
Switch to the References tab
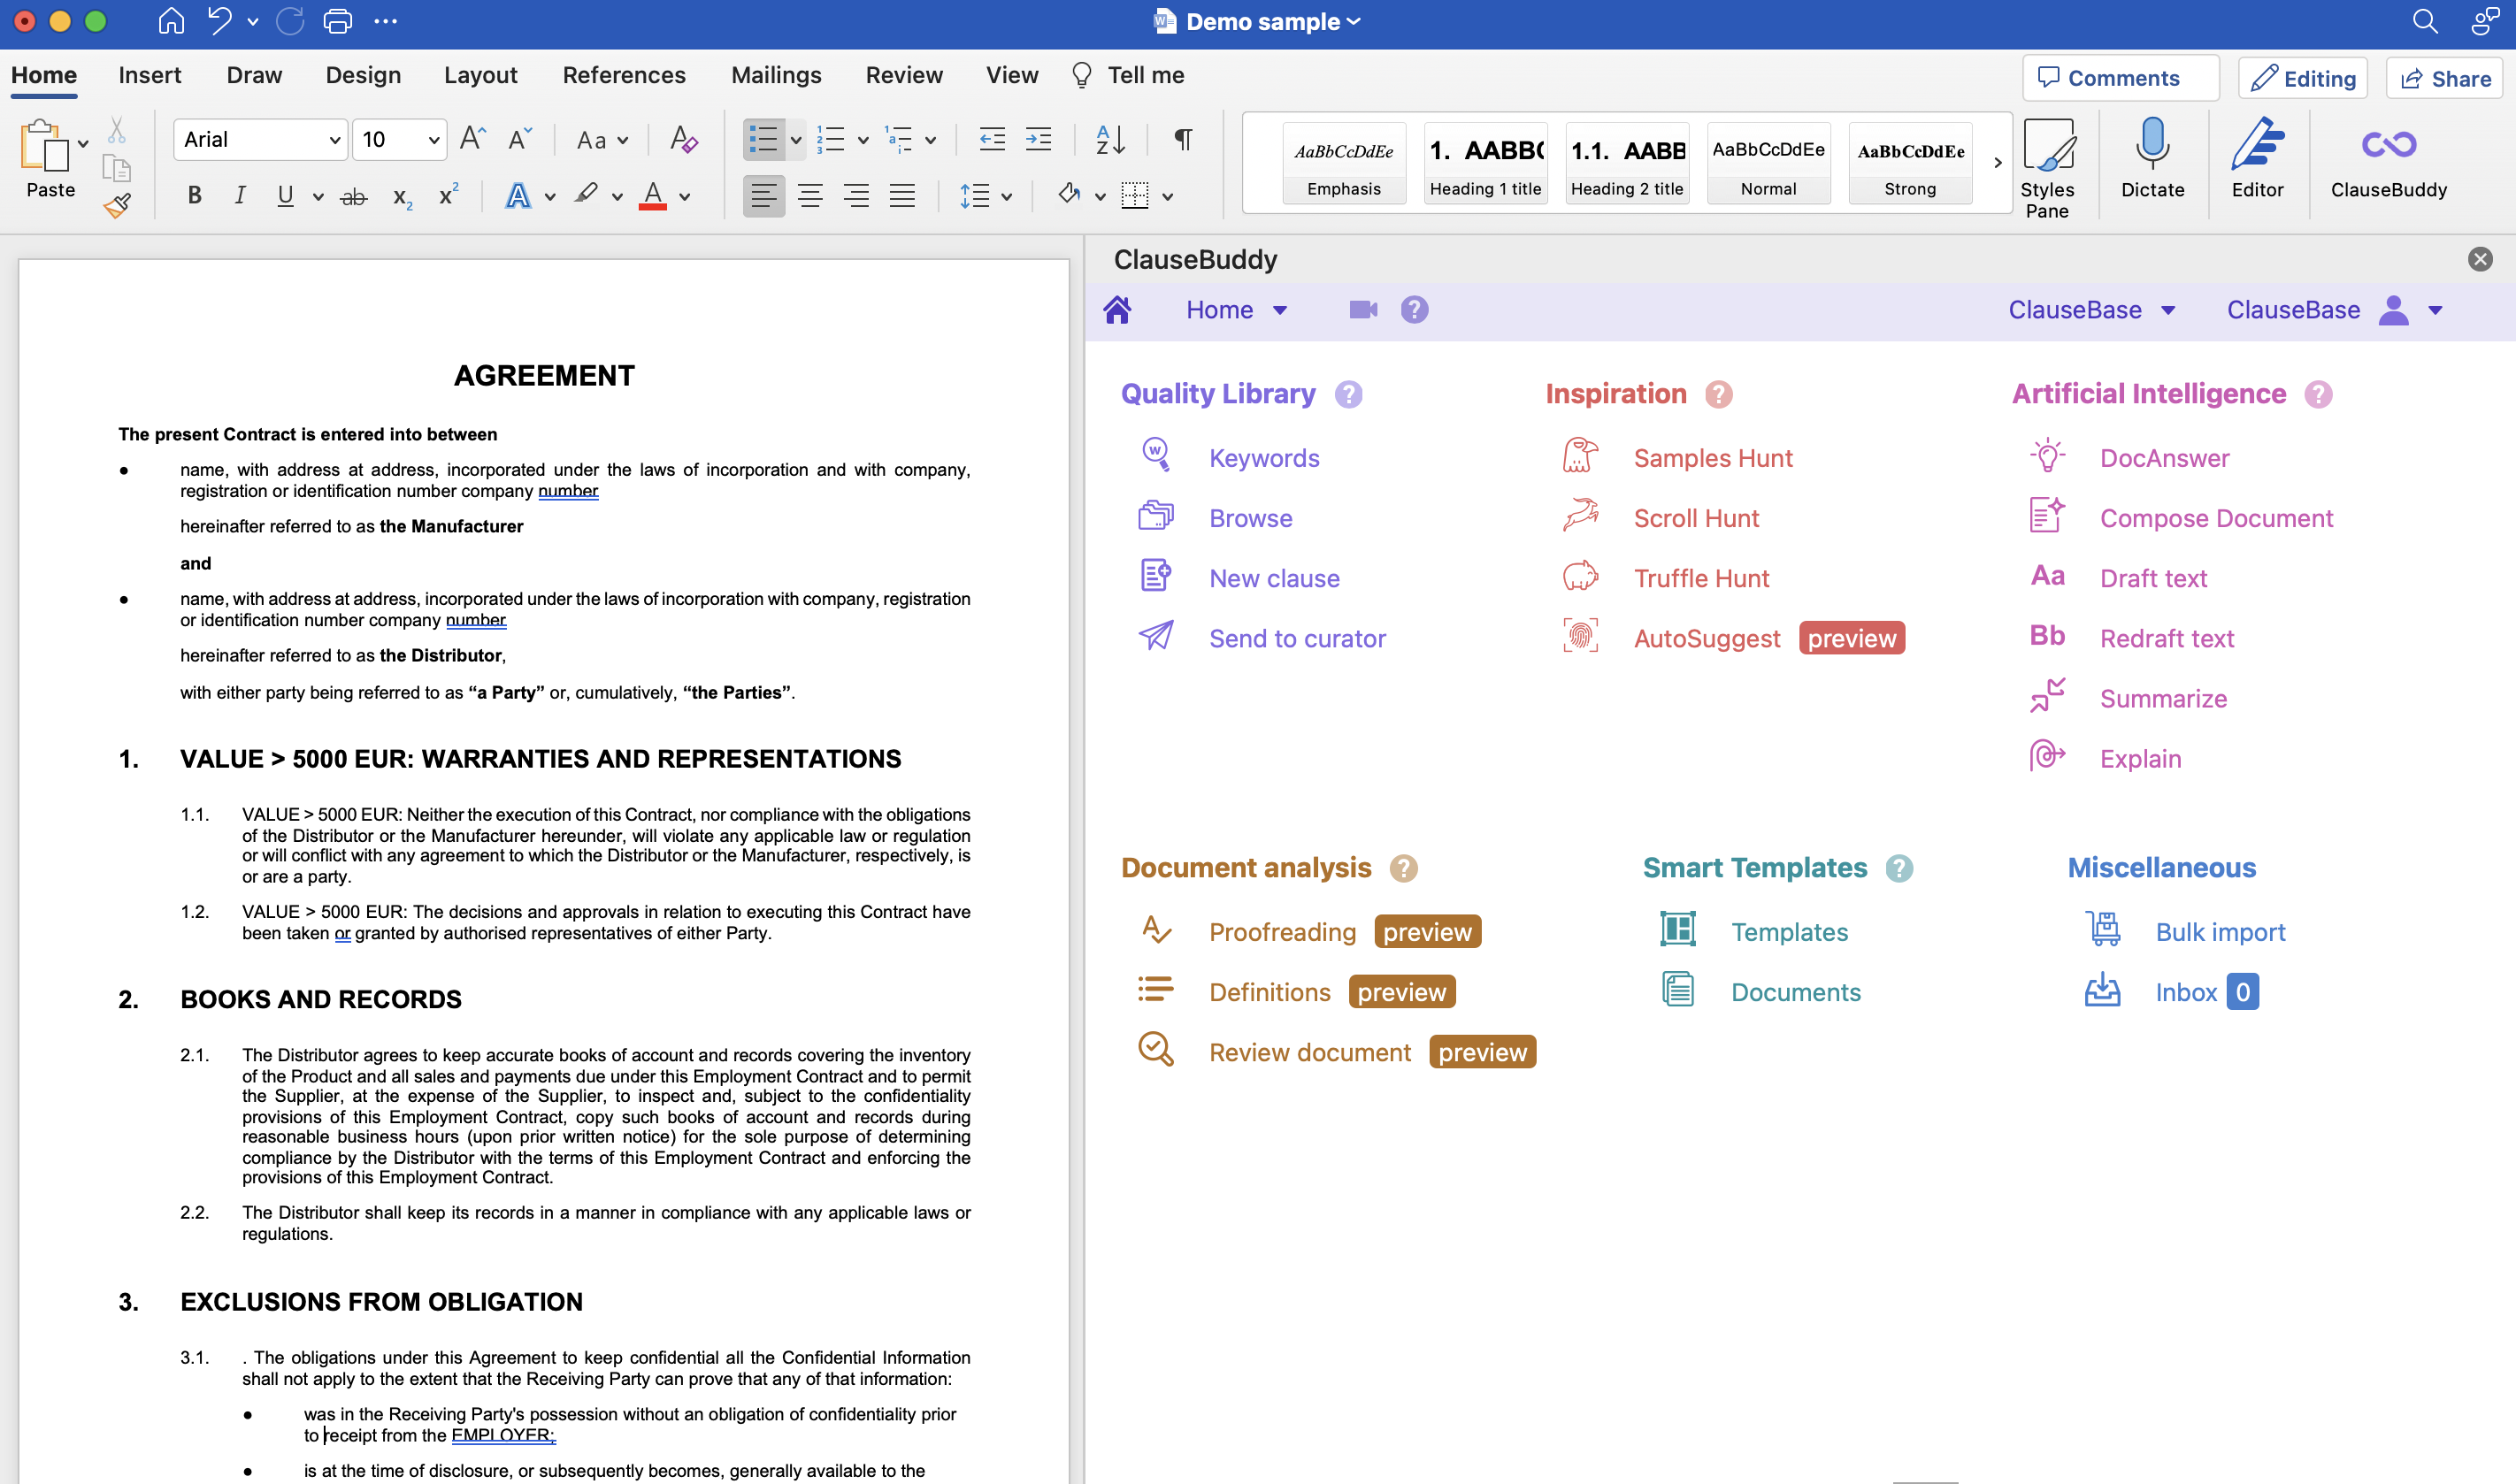click(x=623, y=74)
